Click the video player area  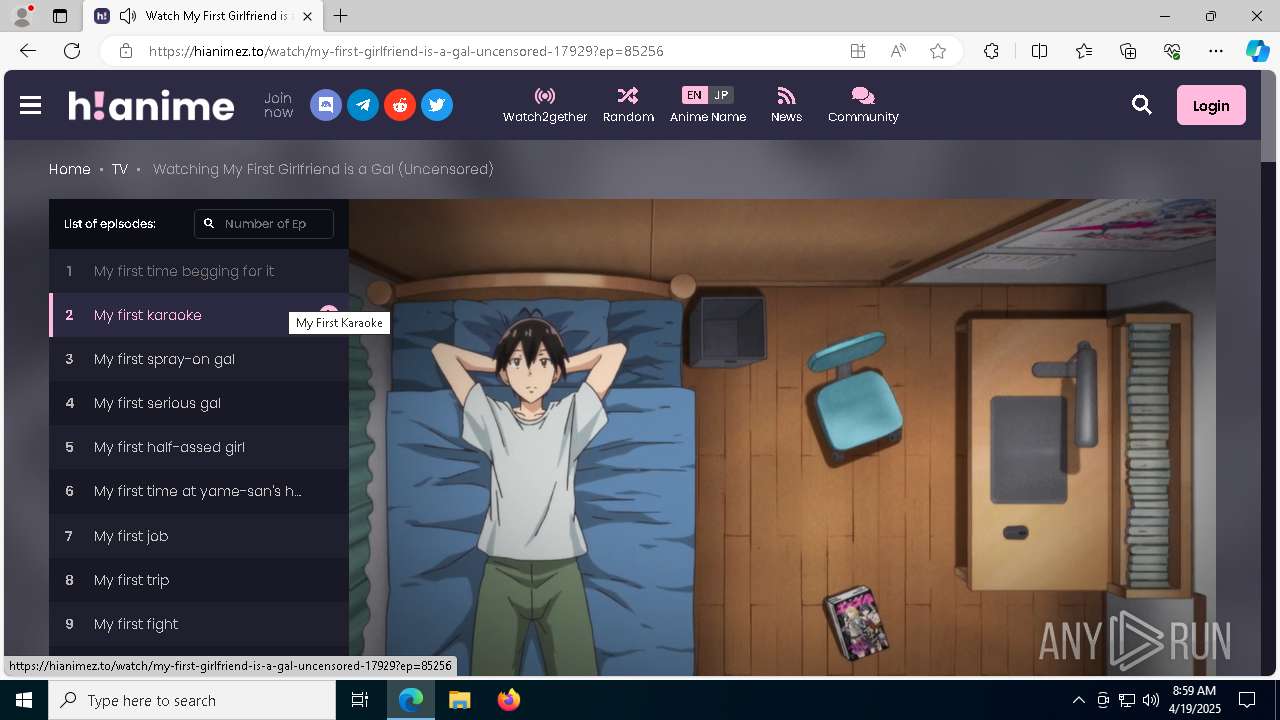point(782,437)
